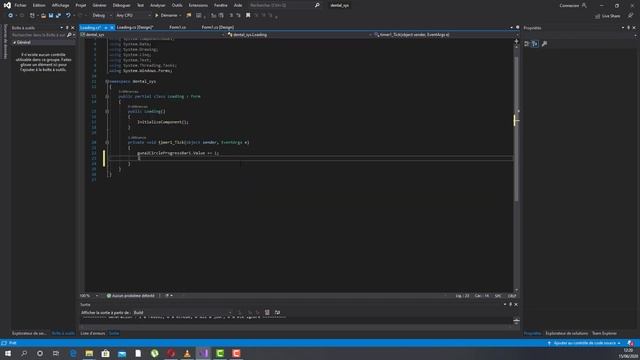Click 'Aucun problème détecté' status indicator

pyautogui.click(x=131, y=296)
